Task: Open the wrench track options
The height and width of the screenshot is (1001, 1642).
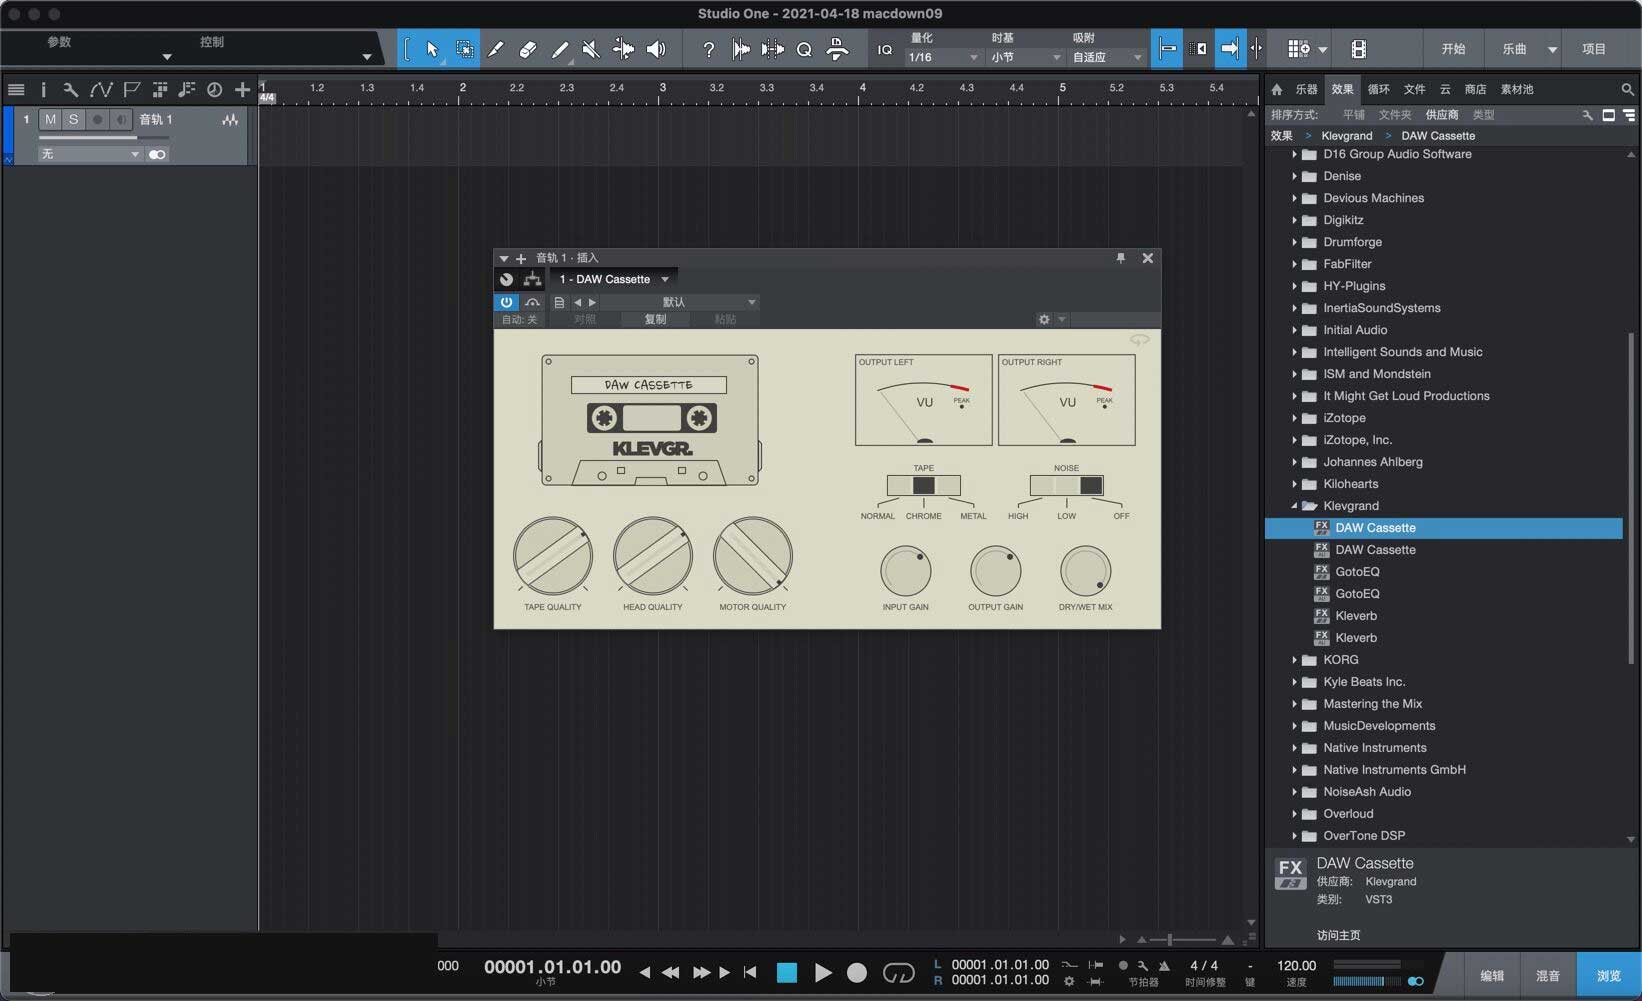Action: tap(70, 89)
